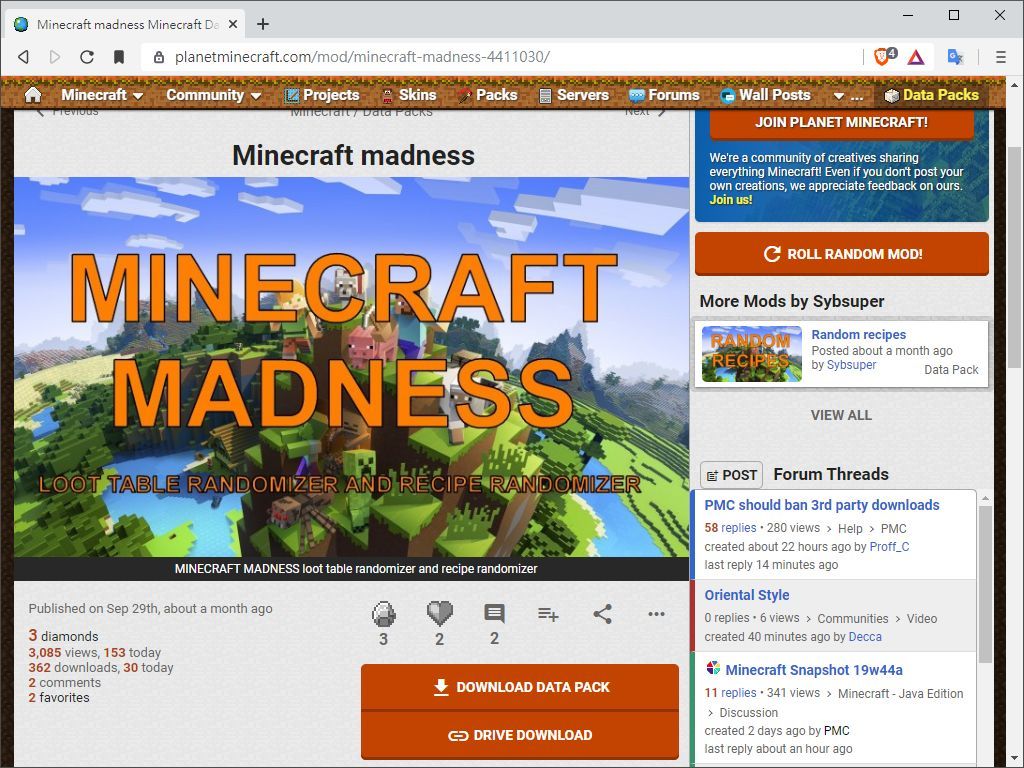Click the forward navigation arrow

tap(55, 57)
